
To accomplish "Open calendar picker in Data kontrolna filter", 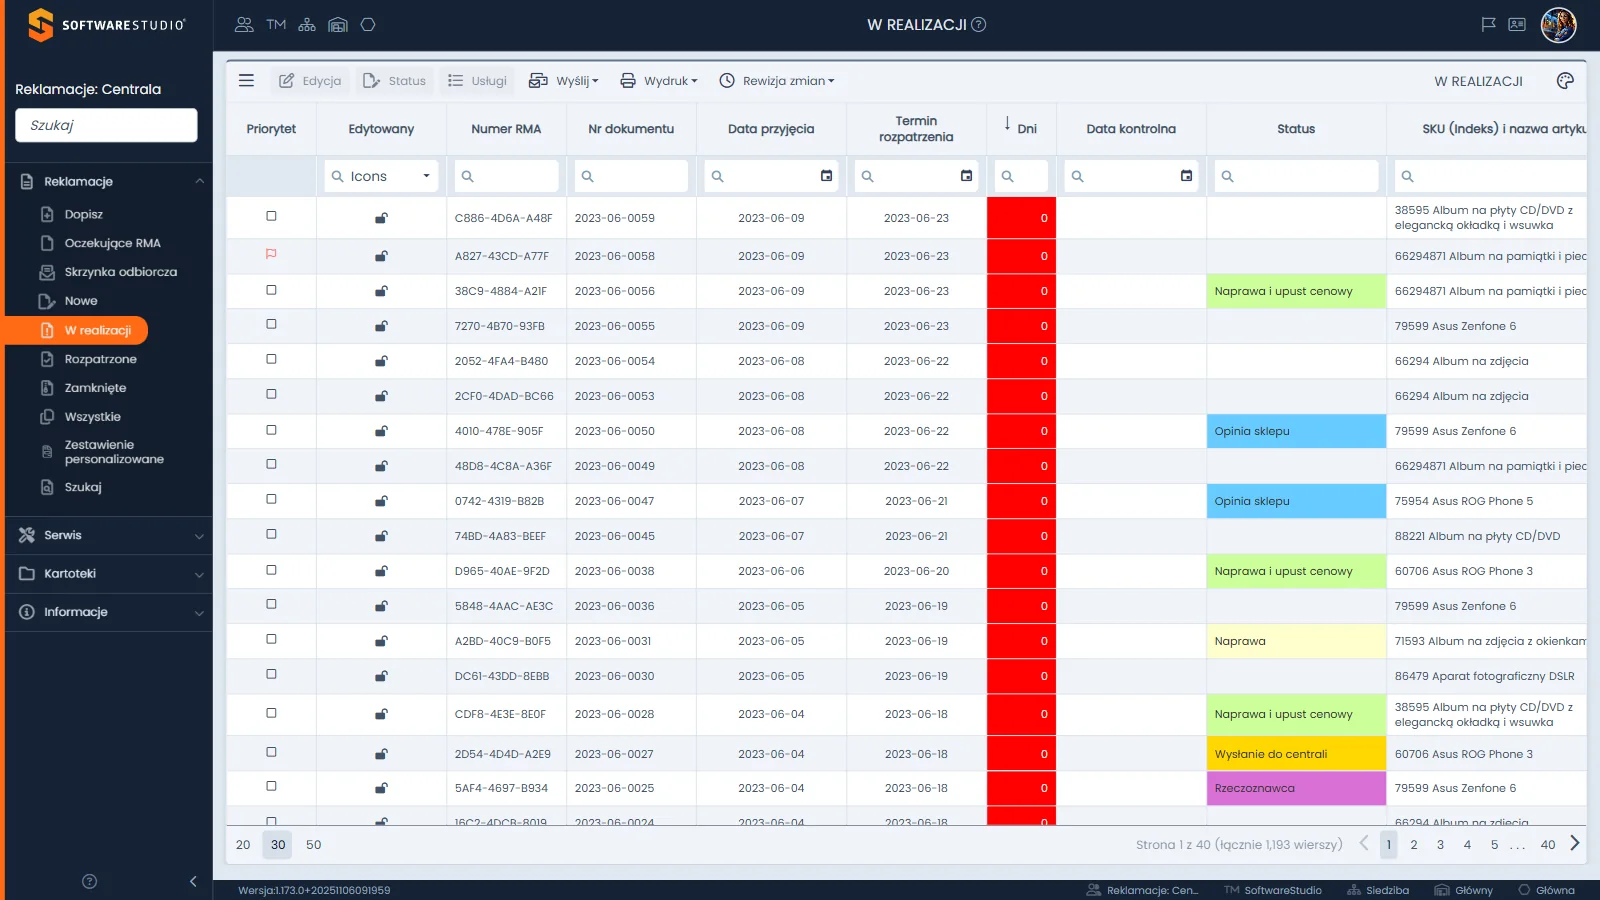I will (1186, 176).
